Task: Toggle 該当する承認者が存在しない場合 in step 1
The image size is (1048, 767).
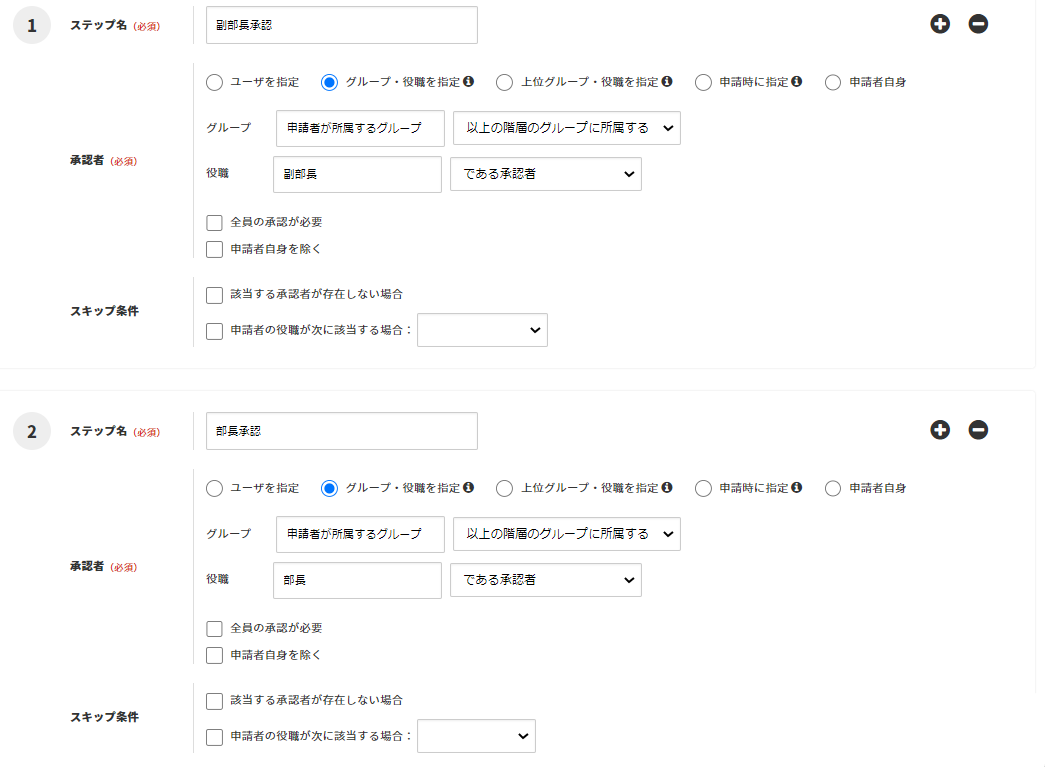Action: [214, 295]
